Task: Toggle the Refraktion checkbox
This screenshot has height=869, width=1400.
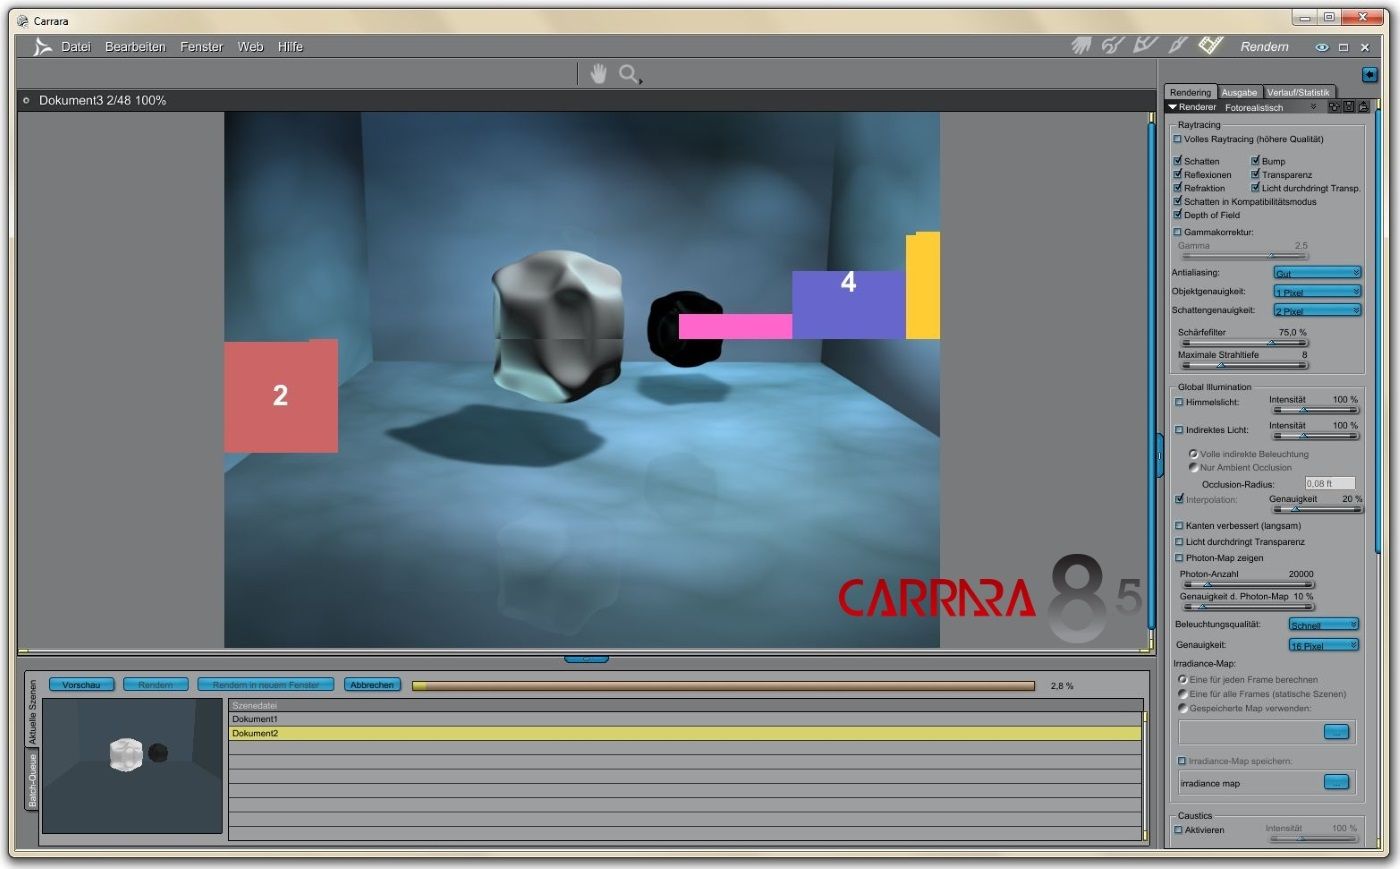Action: 1178,188
